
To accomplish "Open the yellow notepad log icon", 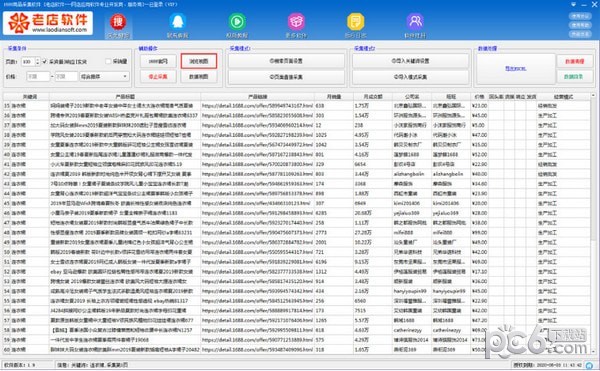I will [x=355, y=22].
